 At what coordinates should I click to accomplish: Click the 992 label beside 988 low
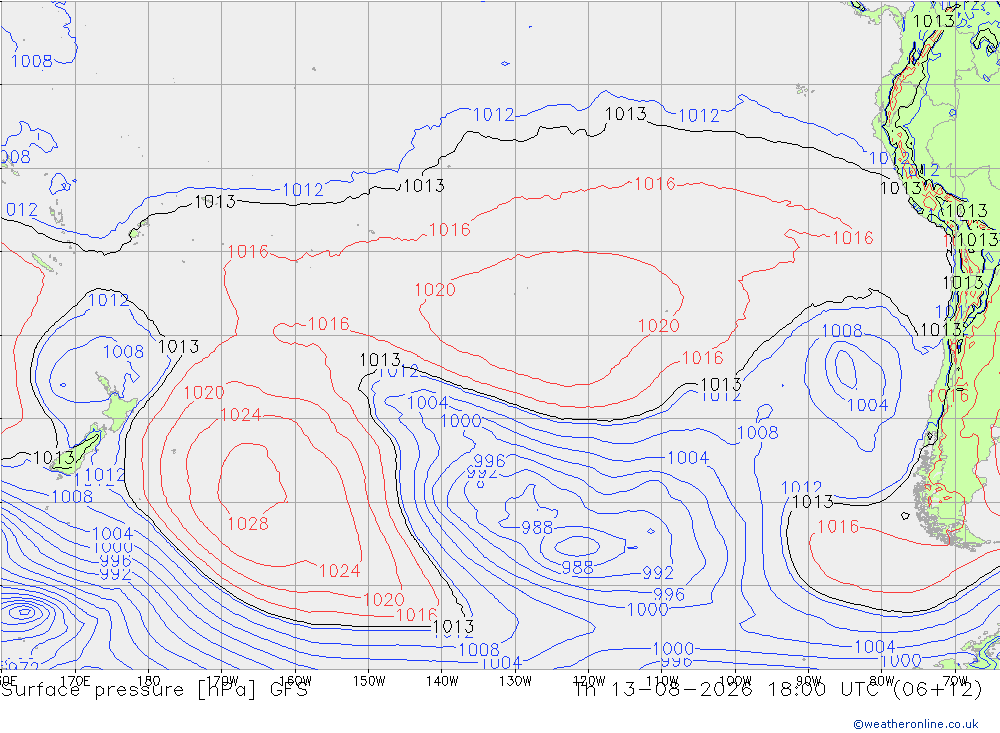click(x=658, y=573)
